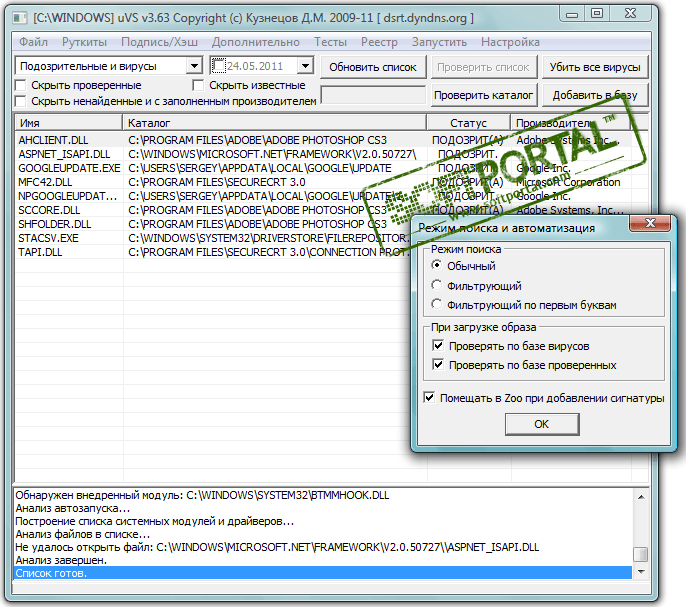Open the Руткиты menu

point(84,42)
